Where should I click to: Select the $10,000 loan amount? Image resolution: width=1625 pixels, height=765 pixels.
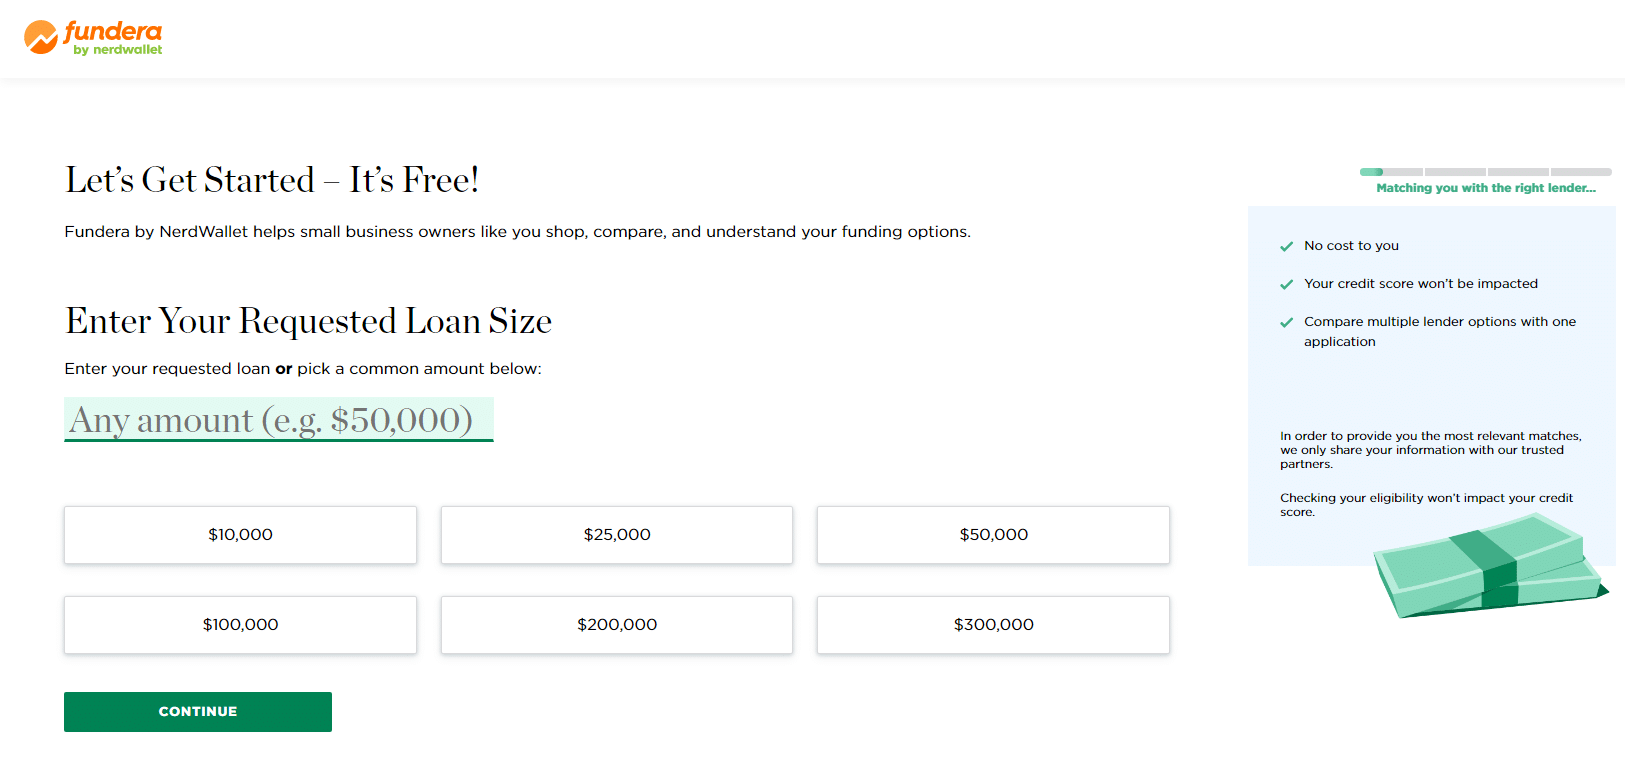(240, 535)
